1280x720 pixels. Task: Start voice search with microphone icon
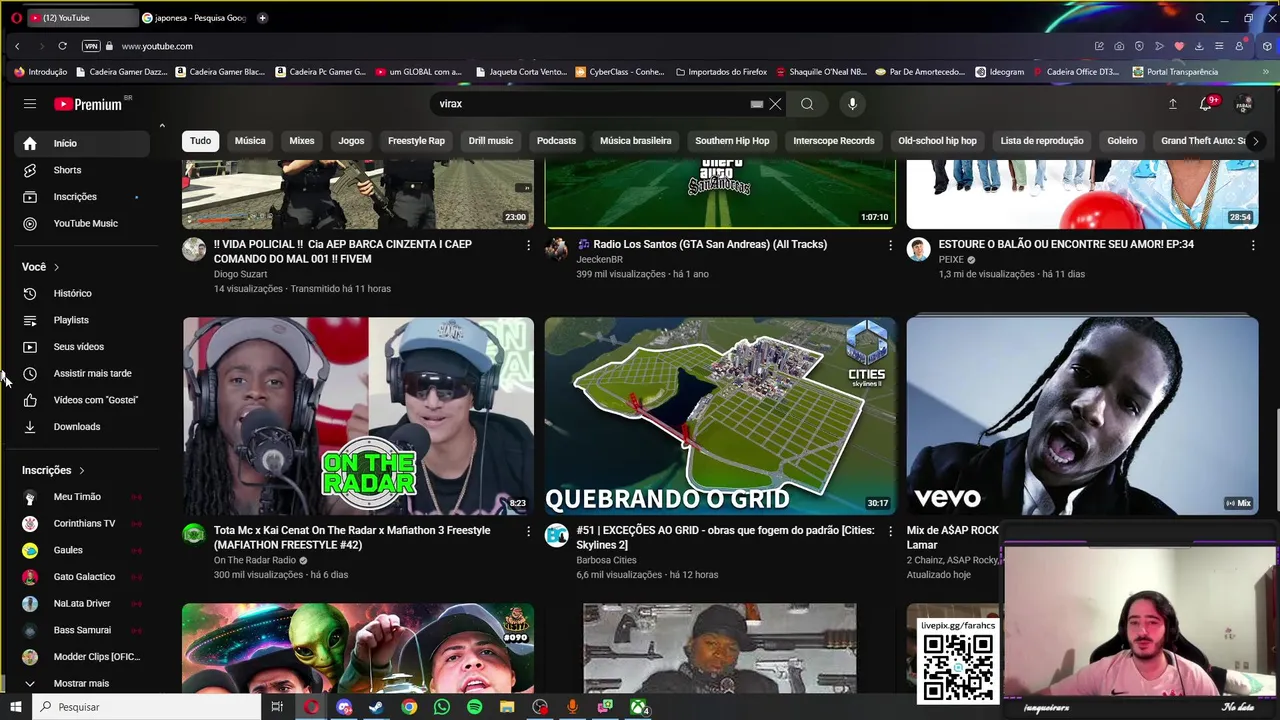(x=852, y=104)
